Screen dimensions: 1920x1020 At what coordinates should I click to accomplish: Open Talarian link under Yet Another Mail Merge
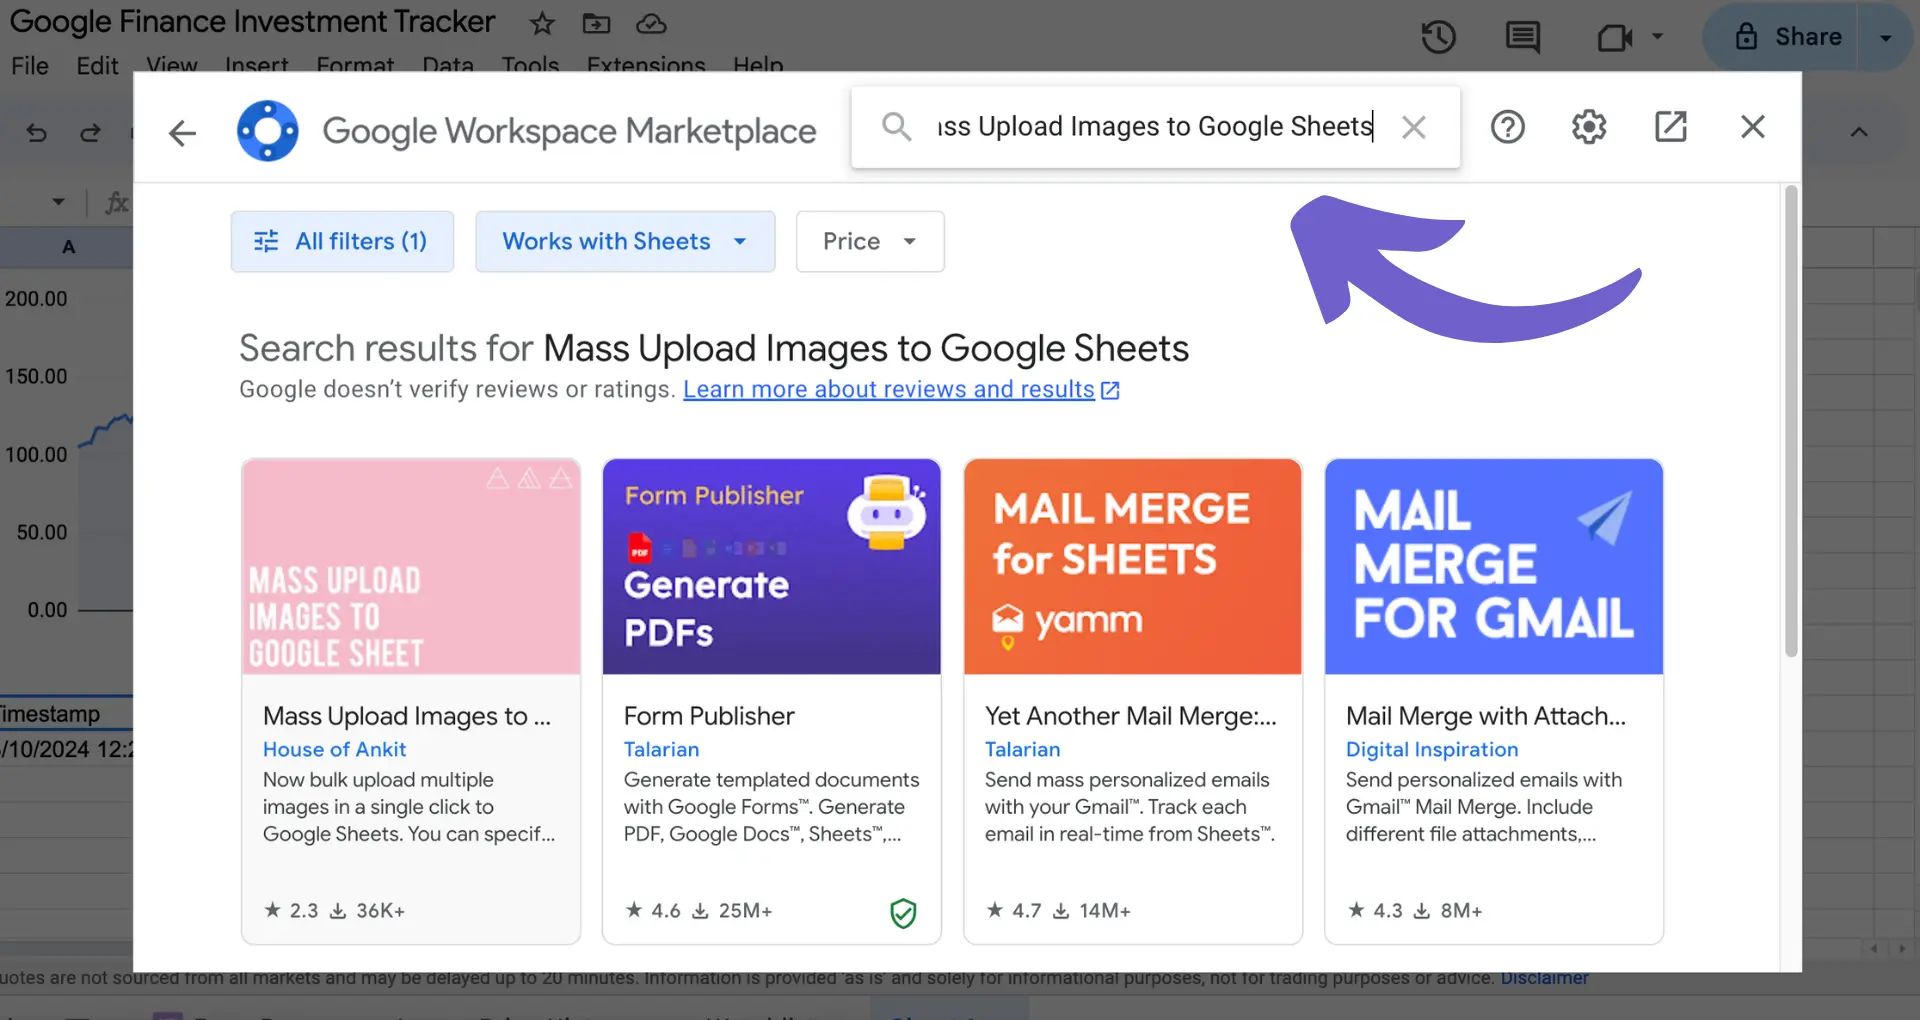(1022, 749)
